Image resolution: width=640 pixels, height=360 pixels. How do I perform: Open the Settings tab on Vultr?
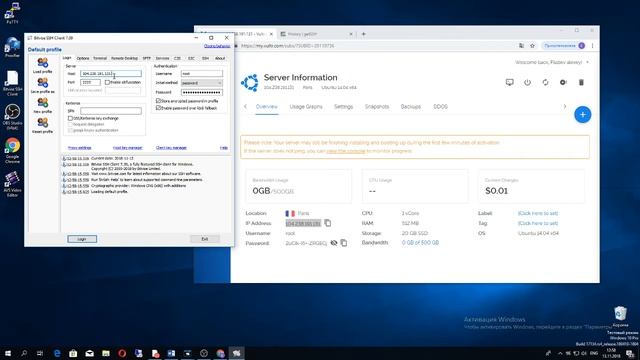[343, 107]
